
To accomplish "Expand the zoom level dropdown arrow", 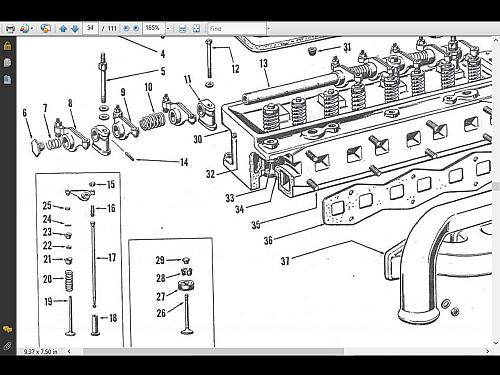I will [x=168, y=29].
